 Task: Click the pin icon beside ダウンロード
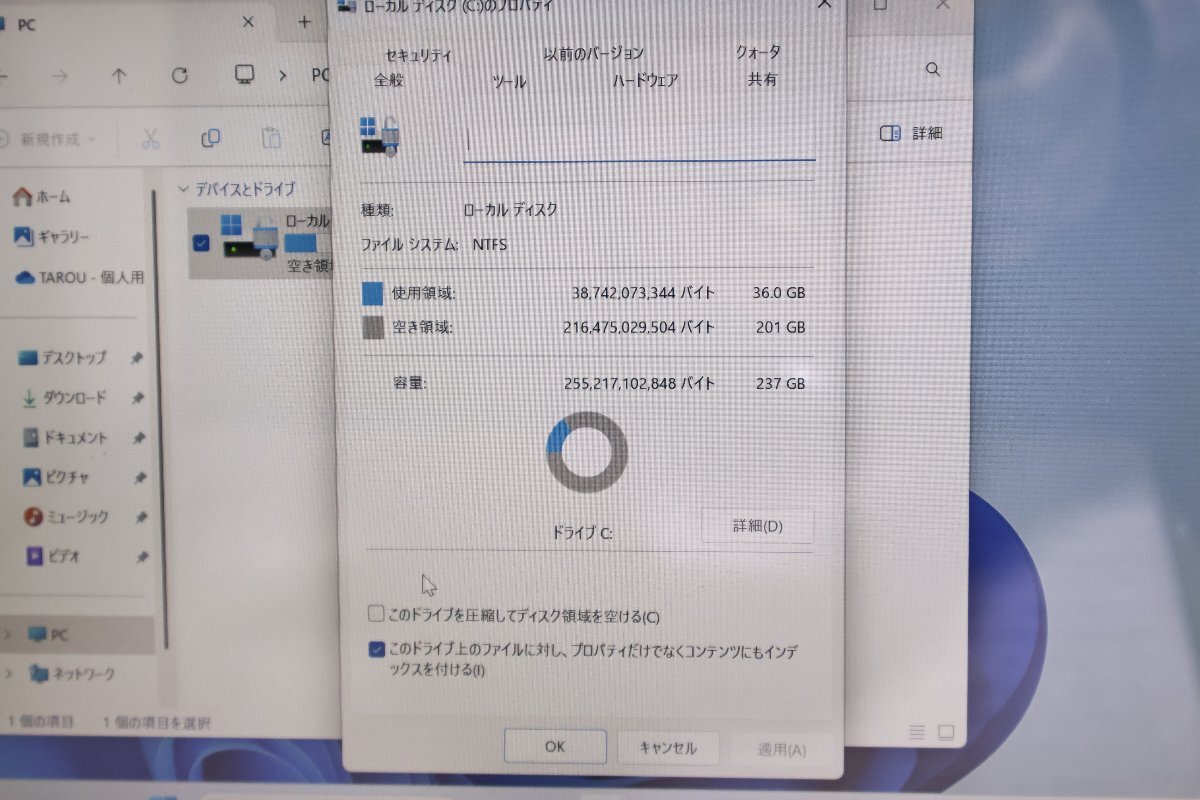coord(138,398)
